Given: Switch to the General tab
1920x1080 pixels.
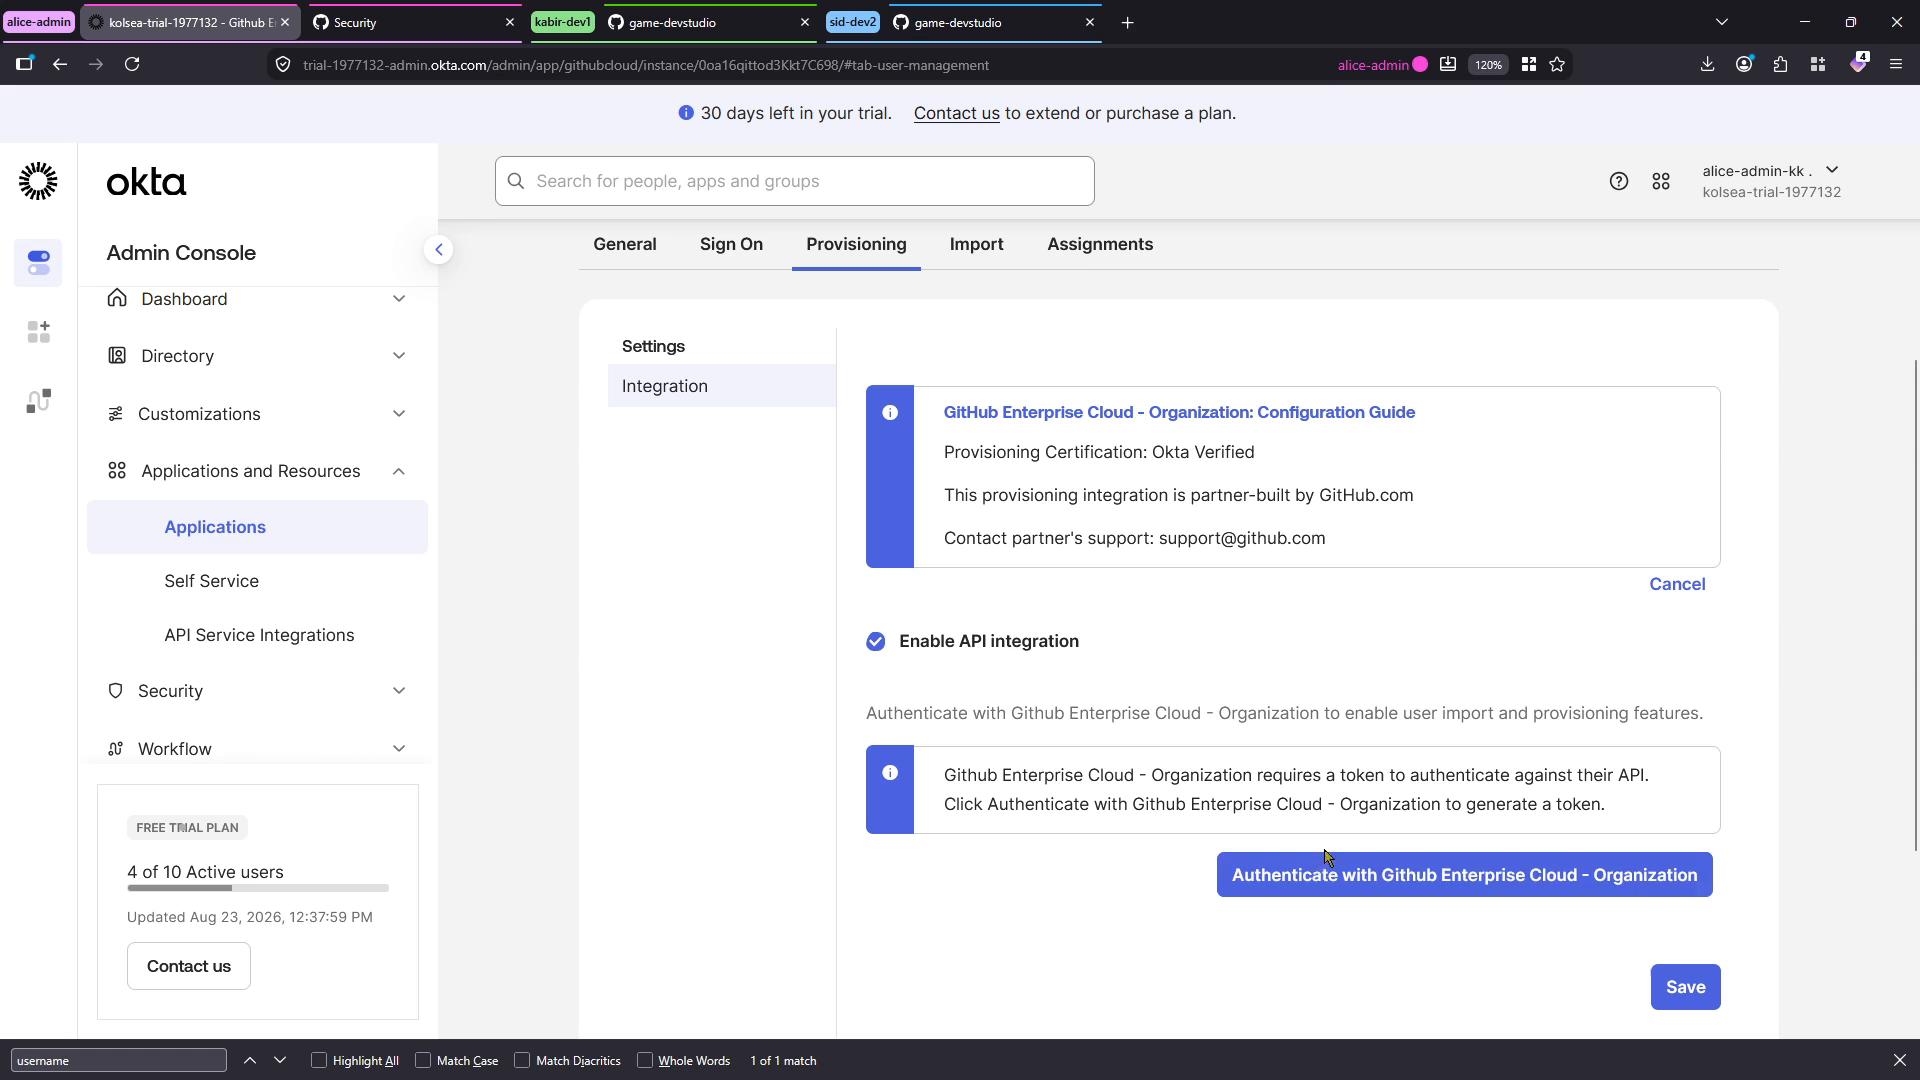Looking at the screenshot, I should pos(625,244).
